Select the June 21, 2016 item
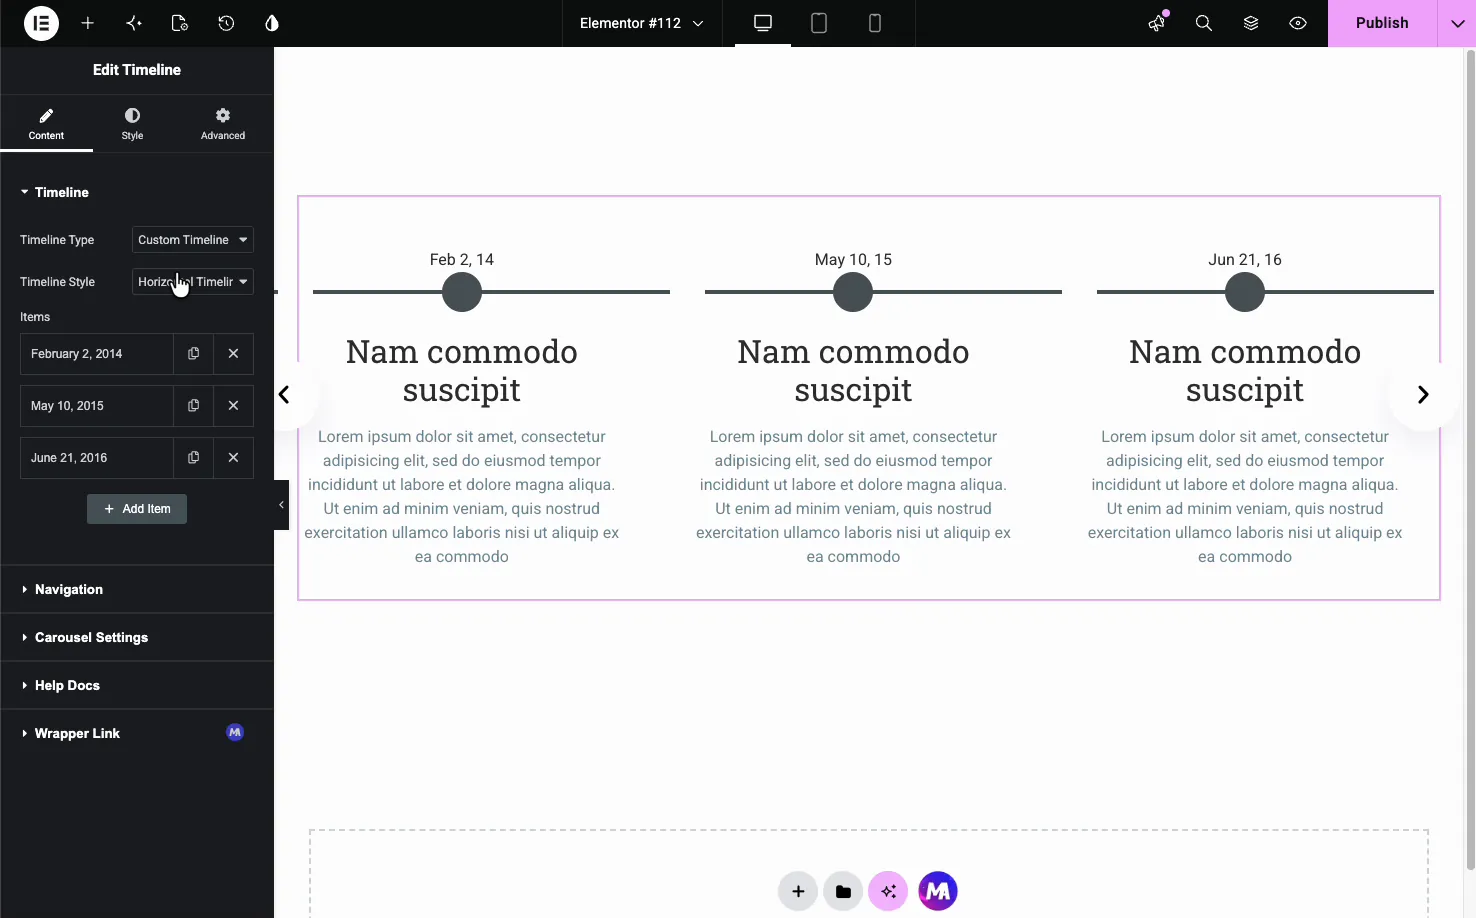The height and width of the screenshot is (918, 1476). [x=97, y=458]
